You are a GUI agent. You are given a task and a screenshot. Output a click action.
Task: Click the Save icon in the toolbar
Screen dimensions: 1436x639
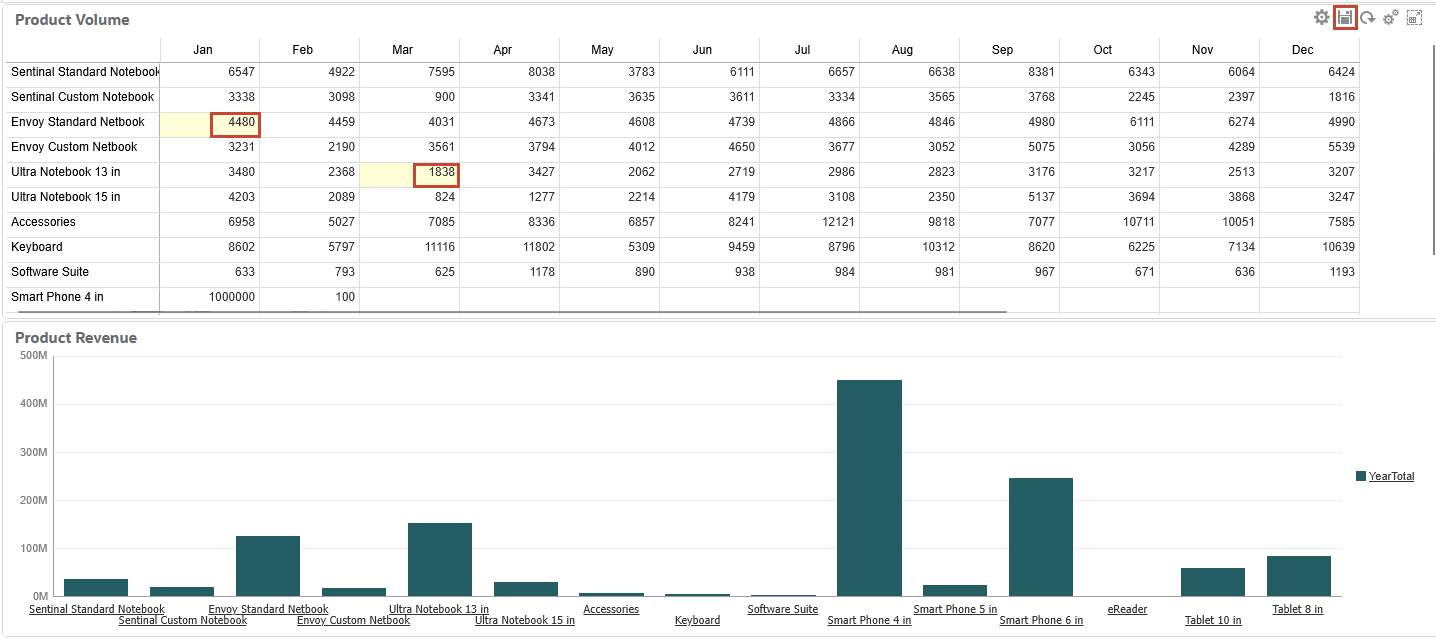1345,17
